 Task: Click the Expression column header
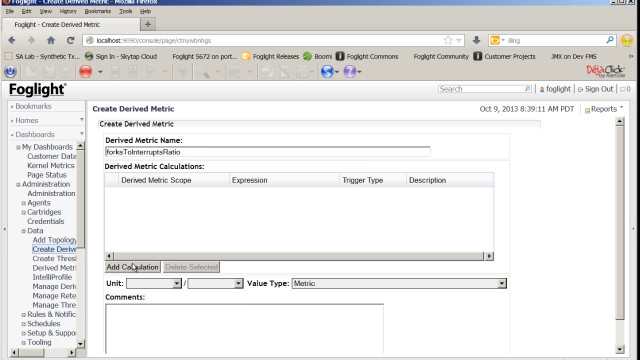pos(284,180)
